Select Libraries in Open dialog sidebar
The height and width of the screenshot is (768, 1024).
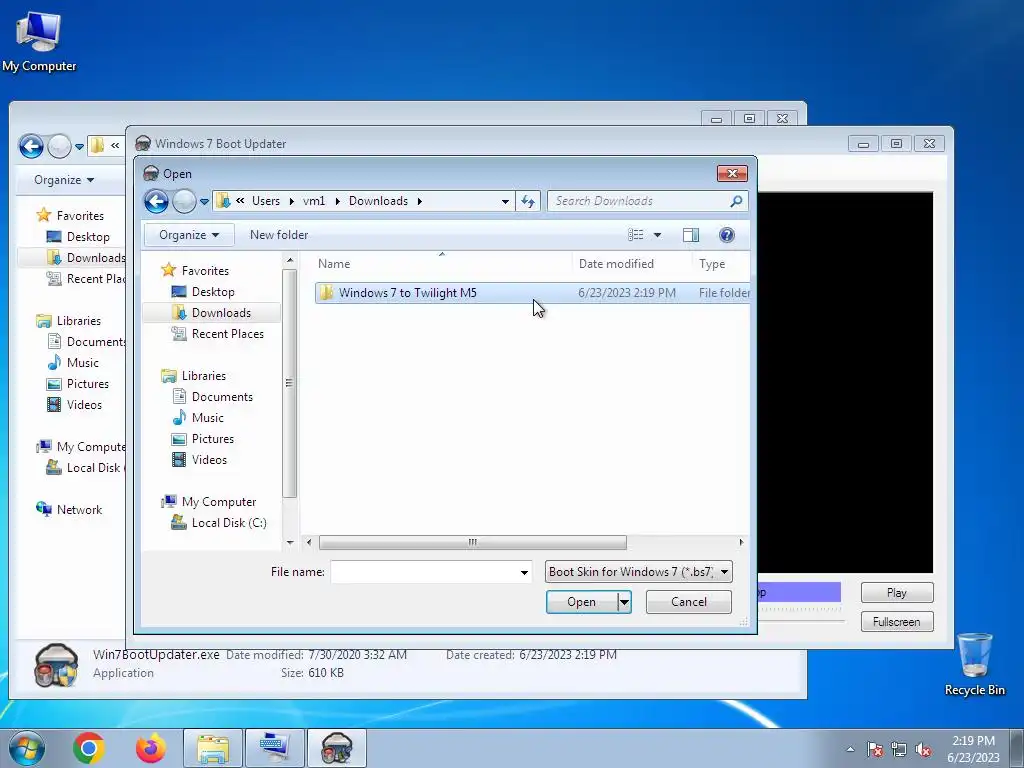[x=204, y=376]
